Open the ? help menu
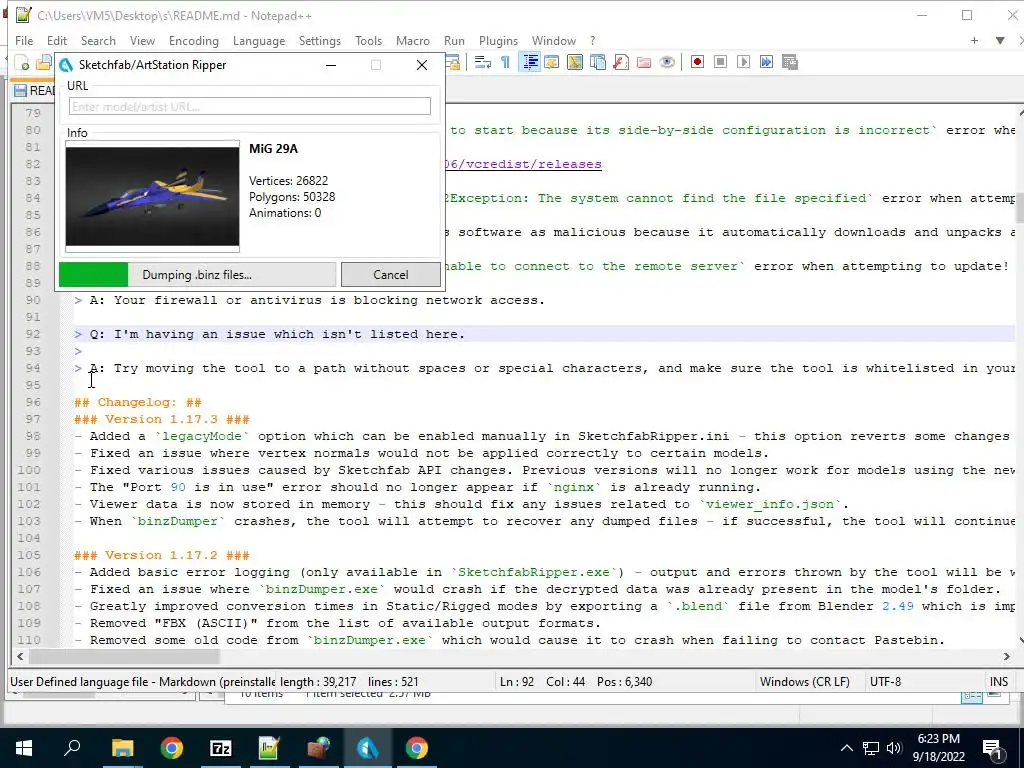This screenshot has width=1024, height=768. (592, 40)
